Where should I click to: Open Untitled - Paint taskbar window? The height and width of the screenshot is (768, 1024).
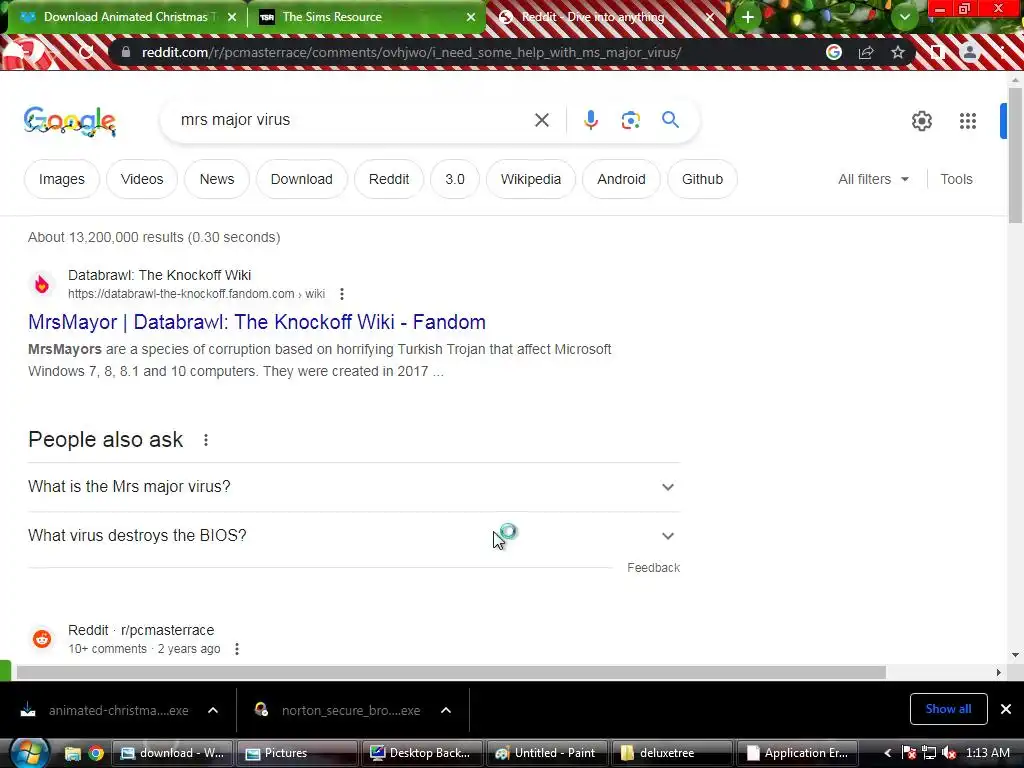click(x=546, y=753)
